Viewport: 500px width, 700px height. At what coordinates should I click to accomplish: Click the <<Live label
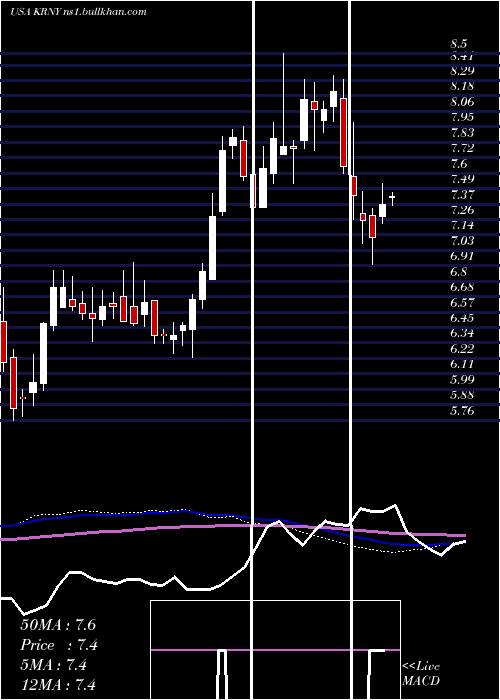(x=421, y=667)
